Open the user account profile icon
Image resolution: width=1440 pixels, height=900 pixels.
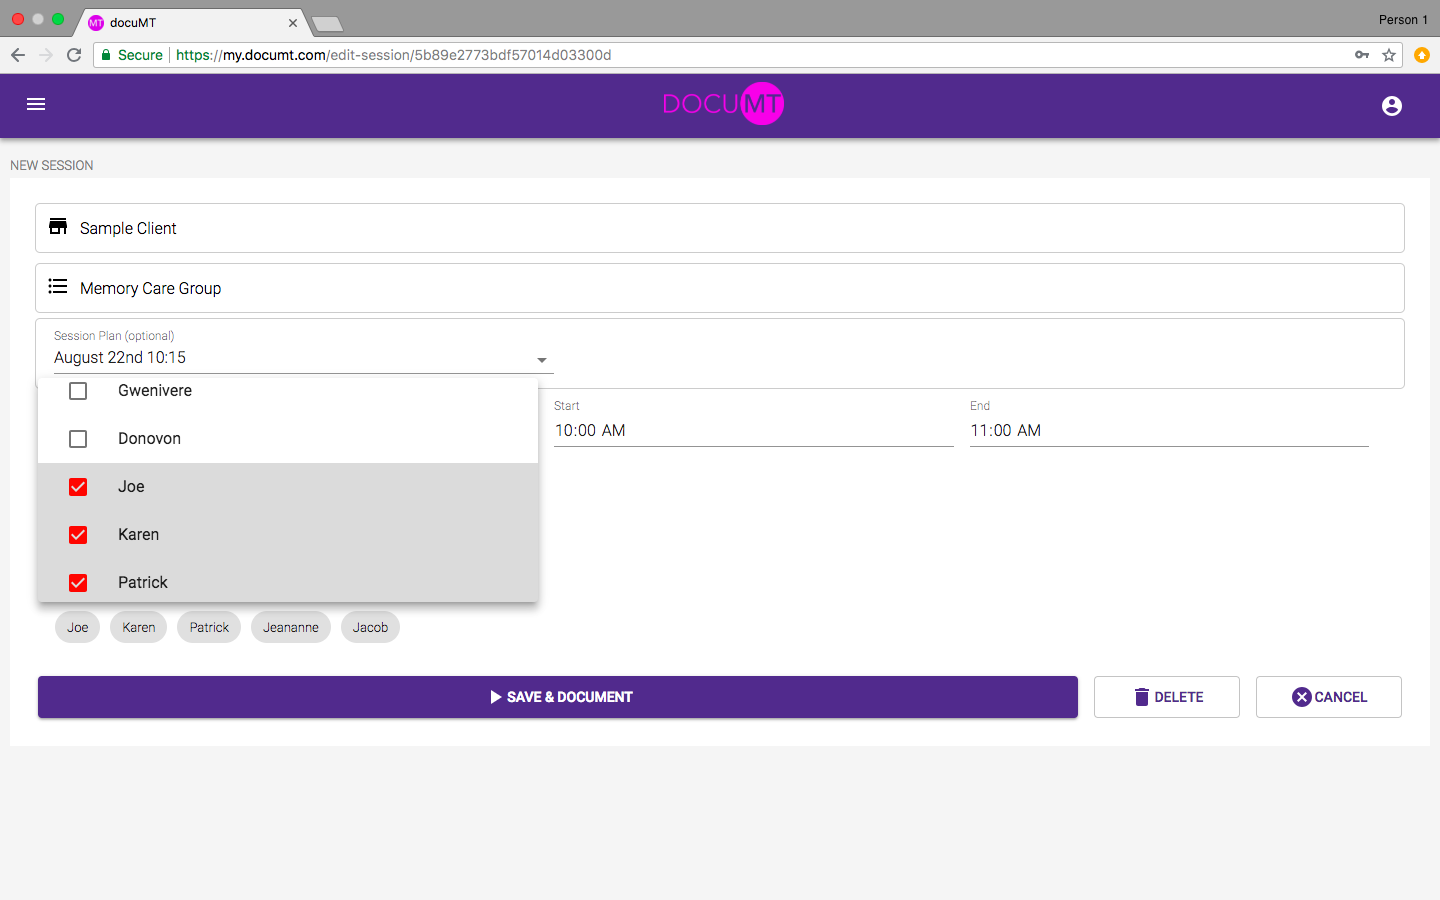1391,106
